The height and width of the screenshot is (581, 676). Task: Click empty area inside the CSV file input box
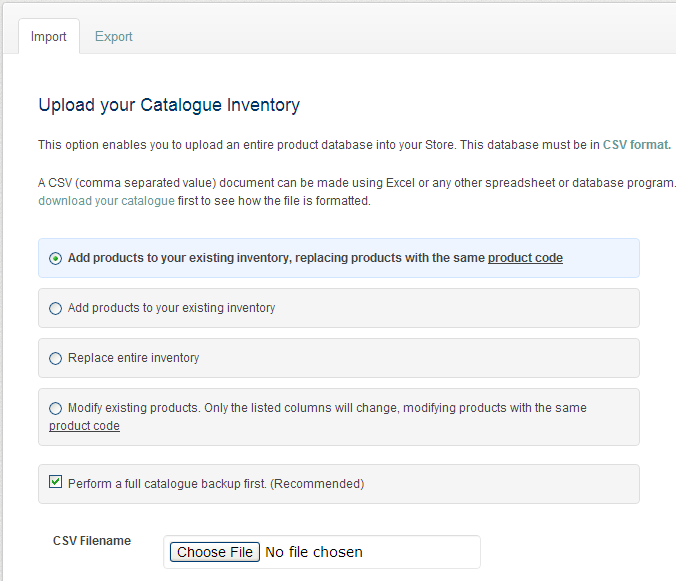tap(420, 552)
